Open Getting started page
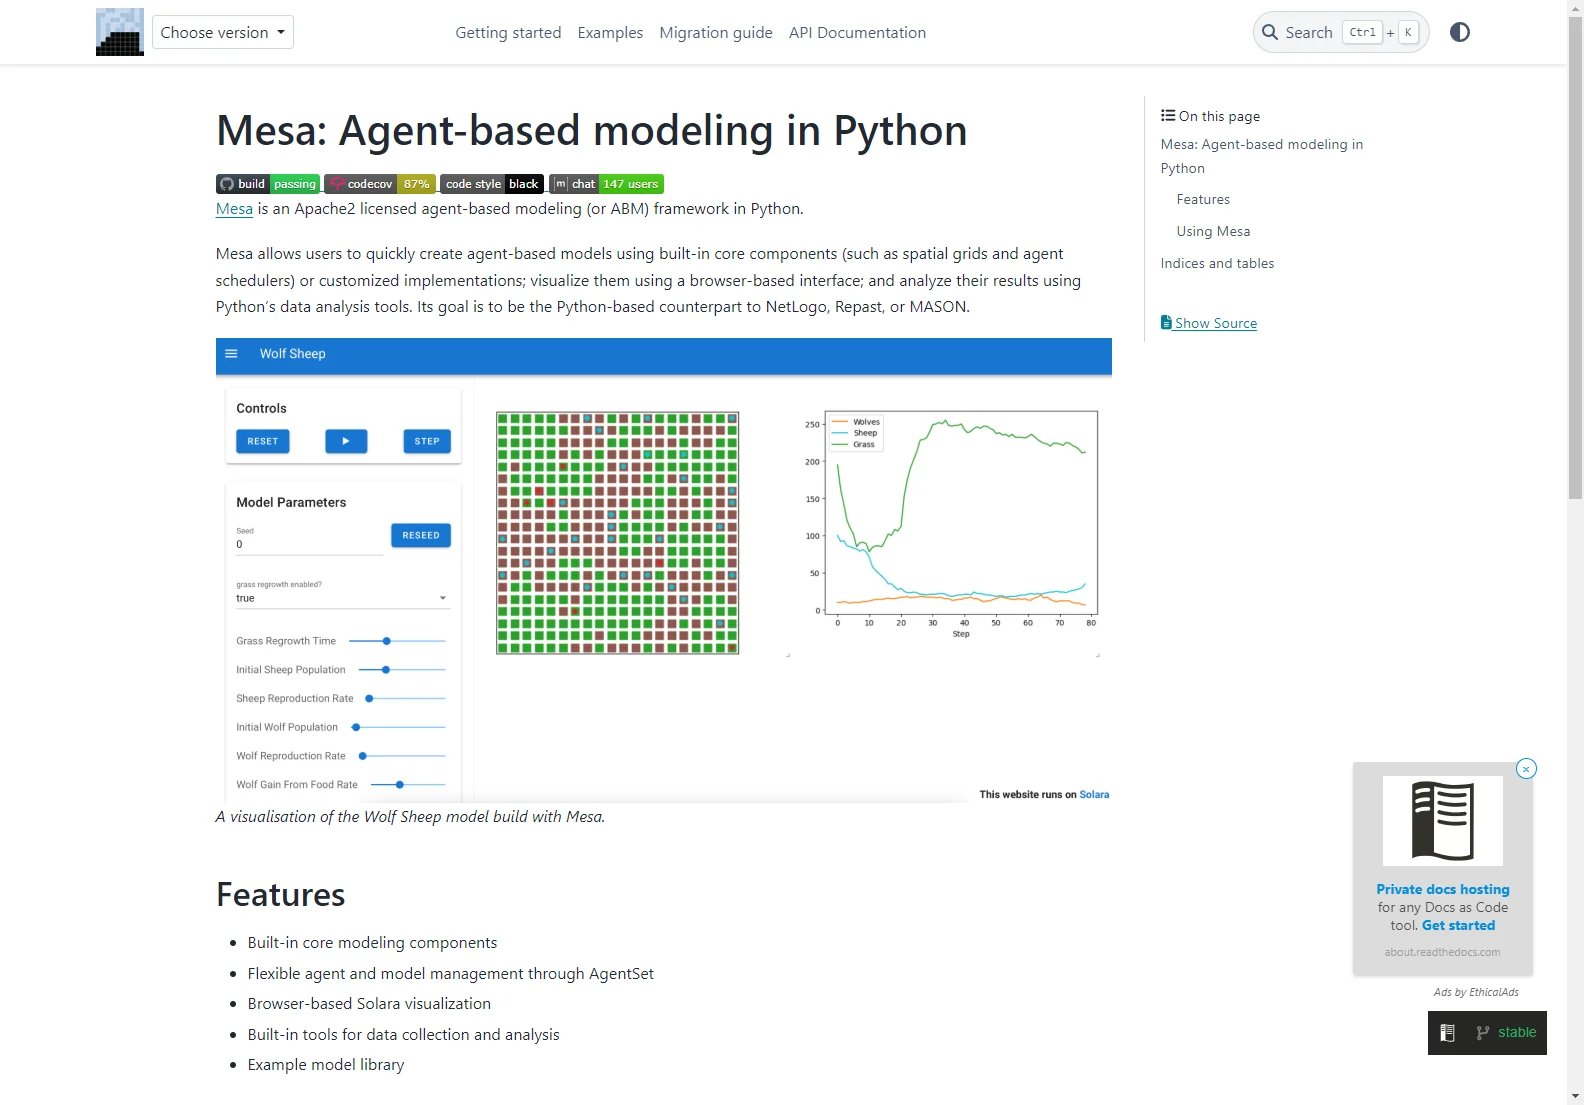Image resolution: width=1584 pixels, height=1105 pixels. (508, 32)
